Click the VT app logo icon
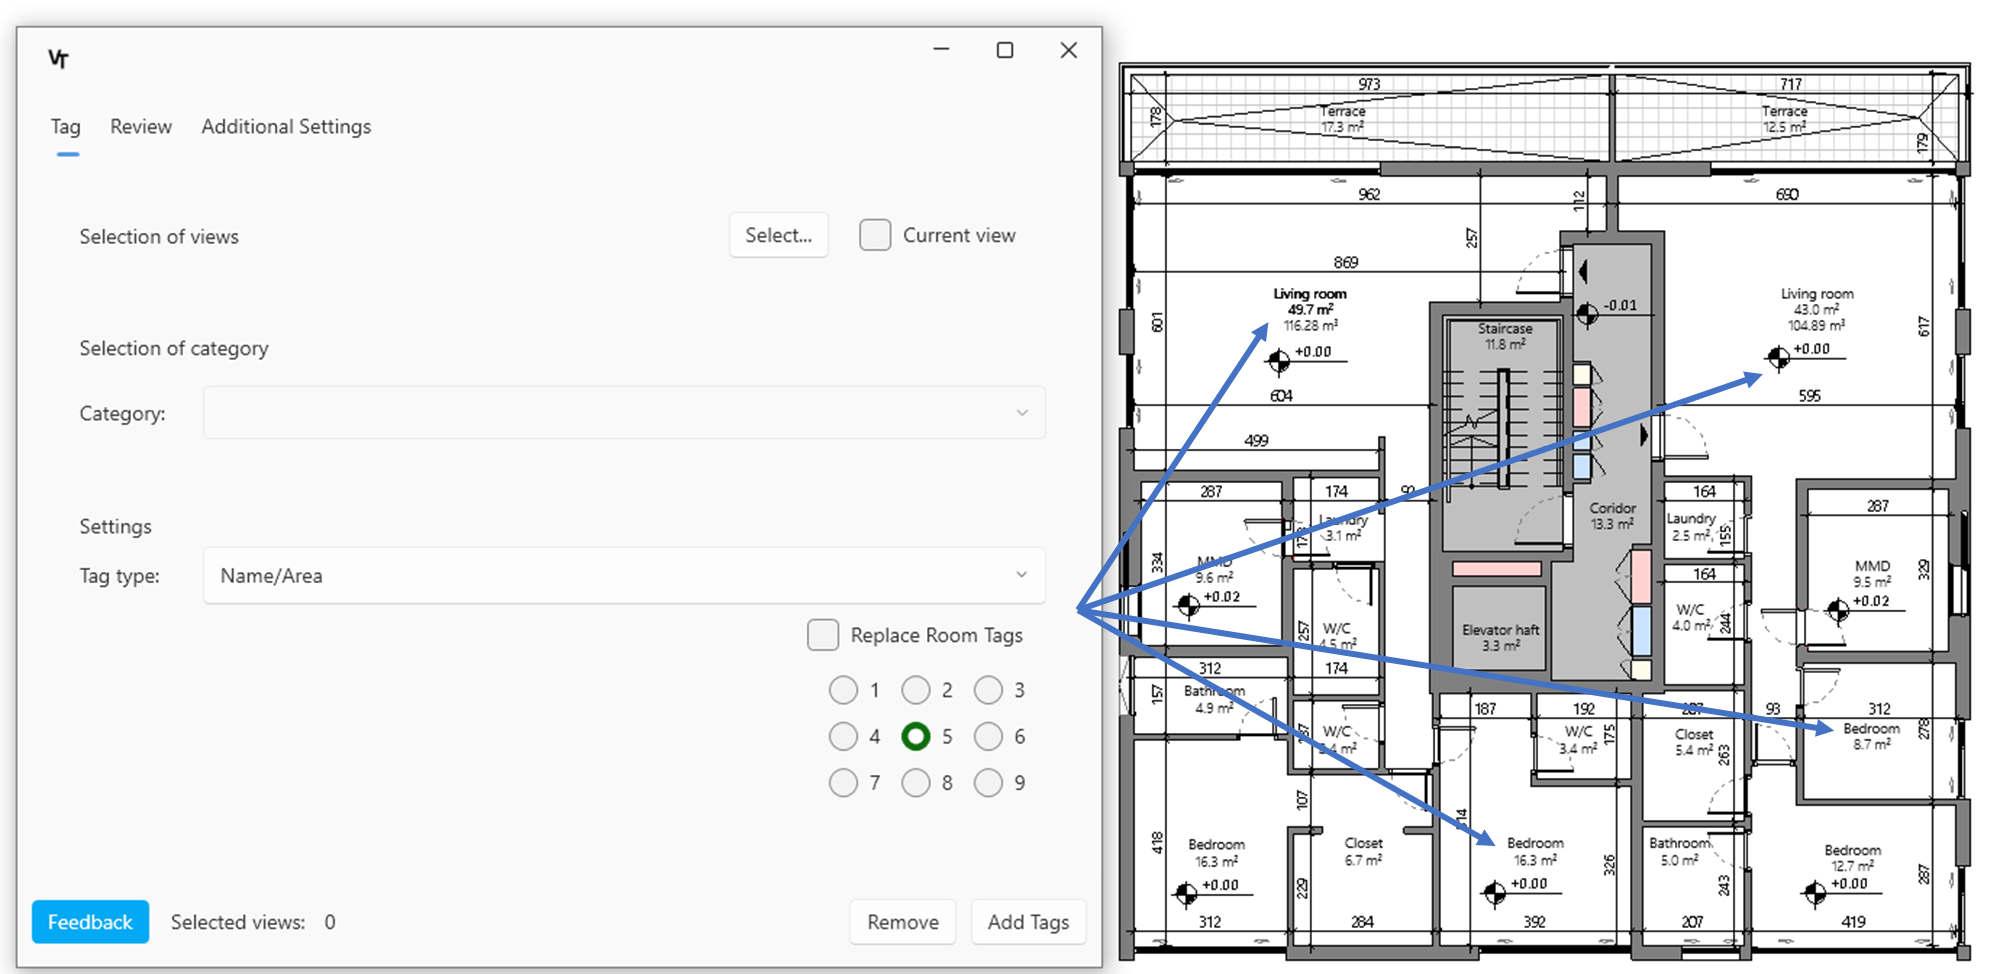2000x974 pixels. tap(58, 59)
